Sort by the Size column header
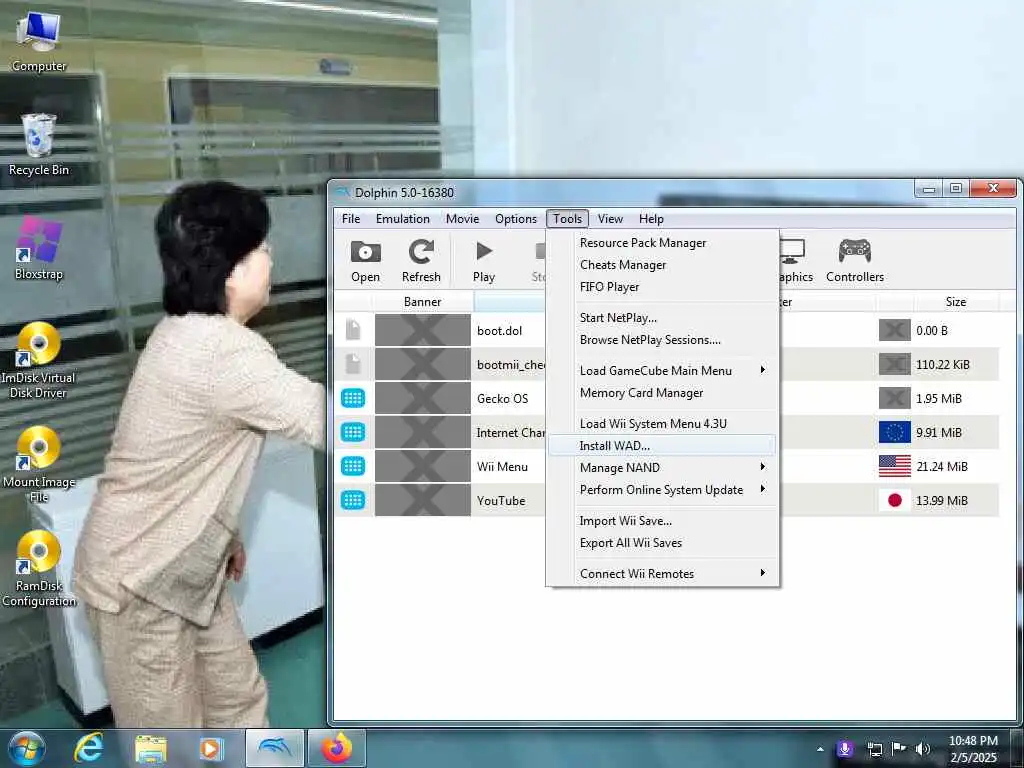Image resolution: width=1024 pixels, height=768 pixels. click(955, 302)
